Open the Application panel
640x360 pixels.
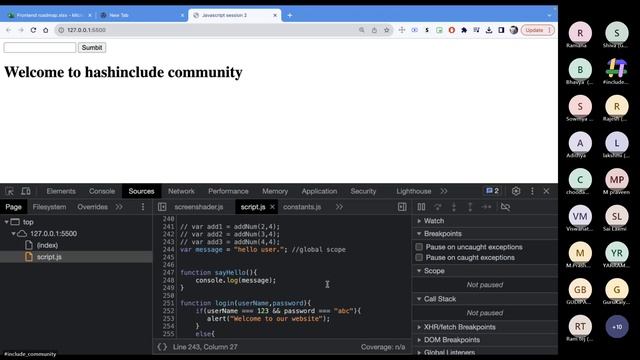[319, 191]
